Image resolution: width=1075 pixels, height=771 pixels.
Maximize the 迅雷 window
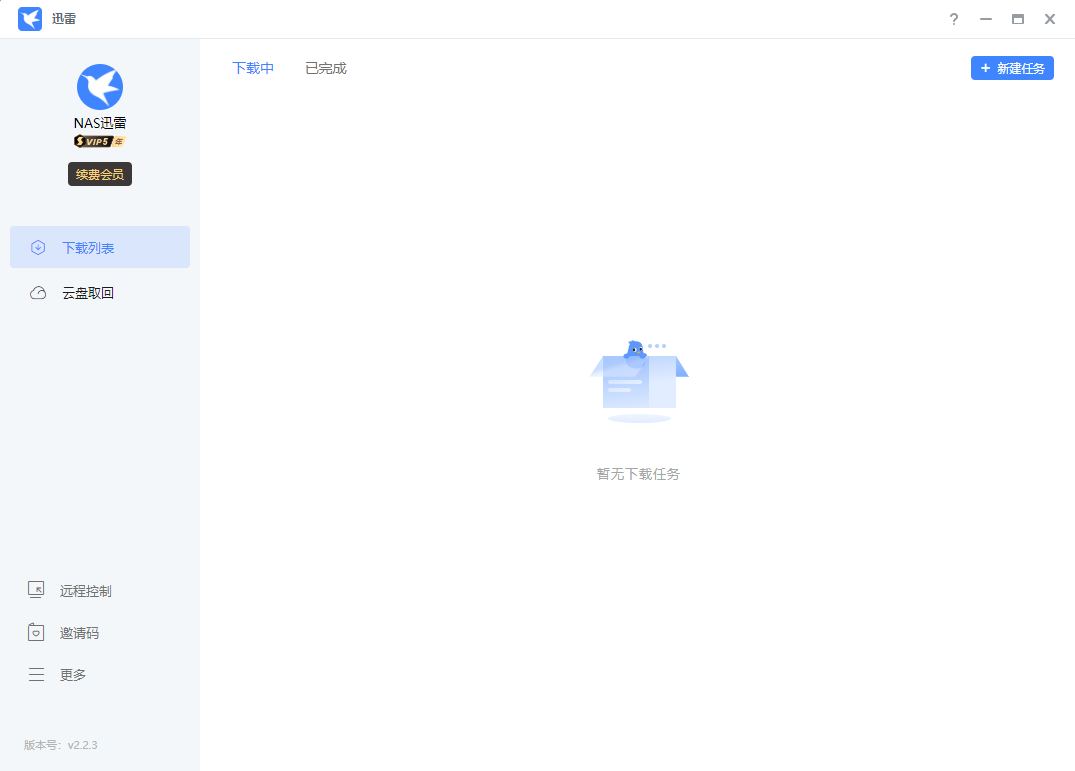pyautogui.click(x=1018, y=19)
